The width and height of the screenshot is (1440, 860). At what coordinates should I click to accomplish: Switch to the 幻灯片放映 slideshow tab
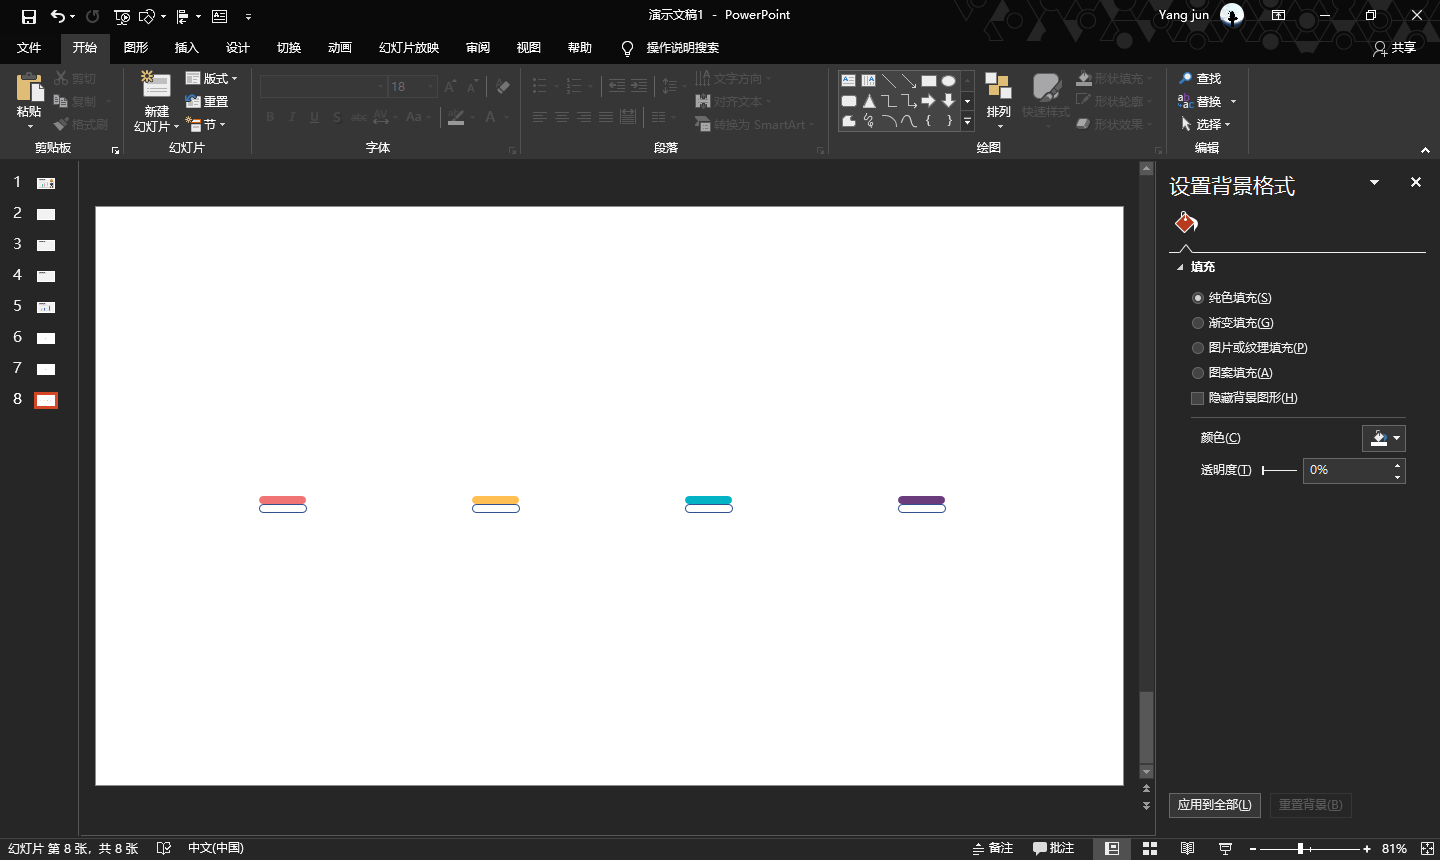[409, 48]
